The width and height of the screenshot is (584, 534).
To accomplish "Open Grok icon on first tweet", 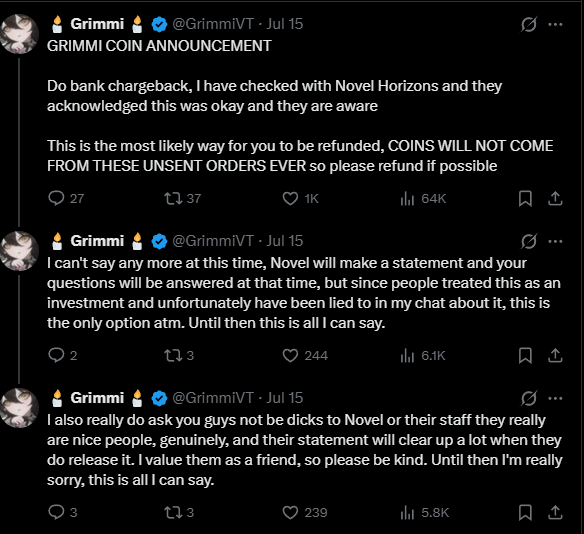I will (x=529, y=25).
